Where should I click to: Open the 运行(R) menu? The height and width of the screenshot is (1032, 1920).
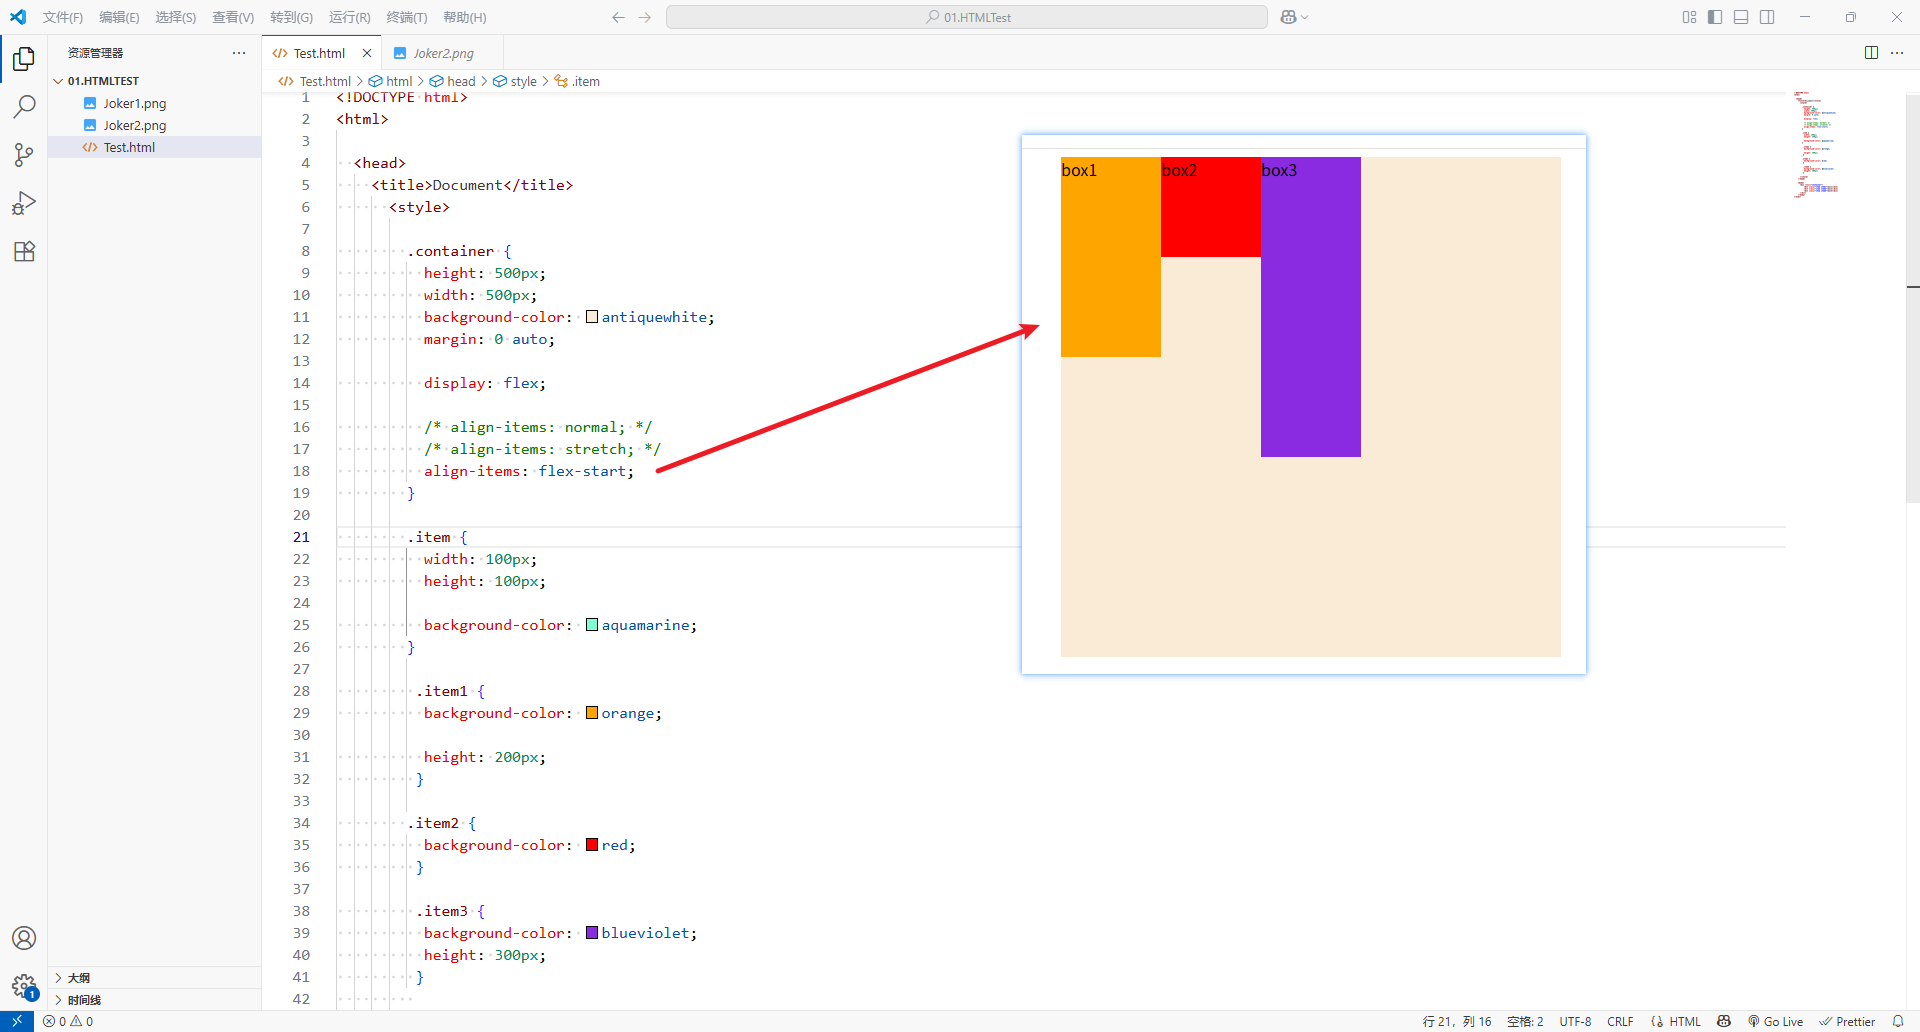tap(349, 17)
